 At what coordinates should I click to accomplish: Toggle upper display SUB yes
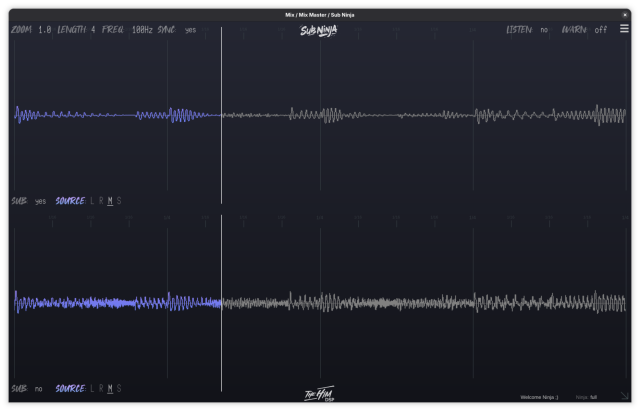pyautogui.click(x=40, y=201)
